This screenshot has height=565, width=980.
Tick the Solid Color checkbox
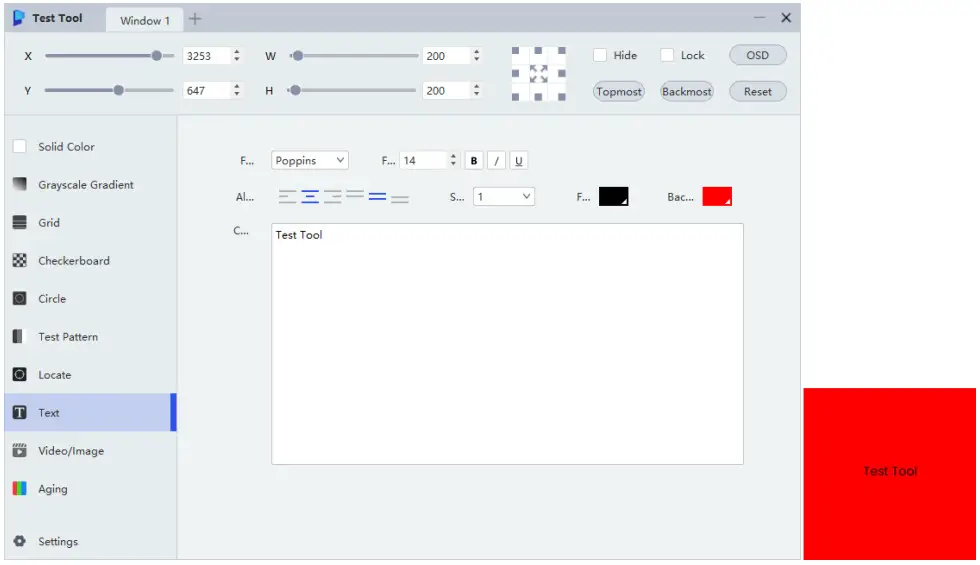[20, 147]
